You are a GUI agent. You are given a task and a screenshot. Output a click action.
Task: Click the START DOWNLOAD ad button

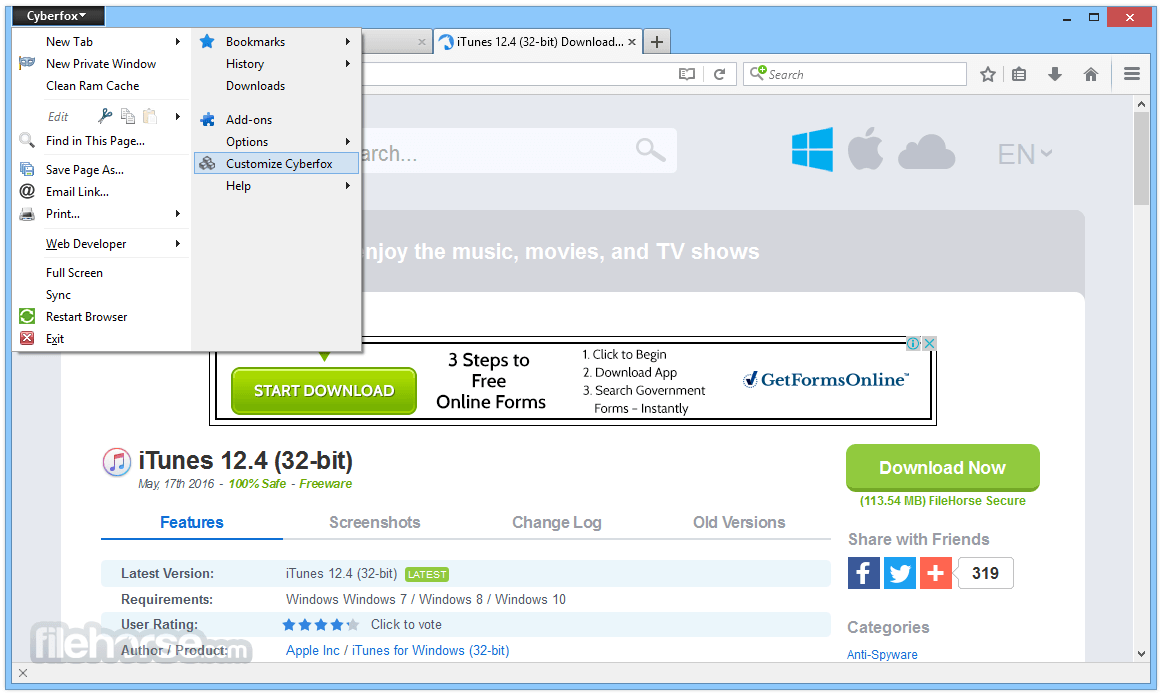[x=324, y=391]
